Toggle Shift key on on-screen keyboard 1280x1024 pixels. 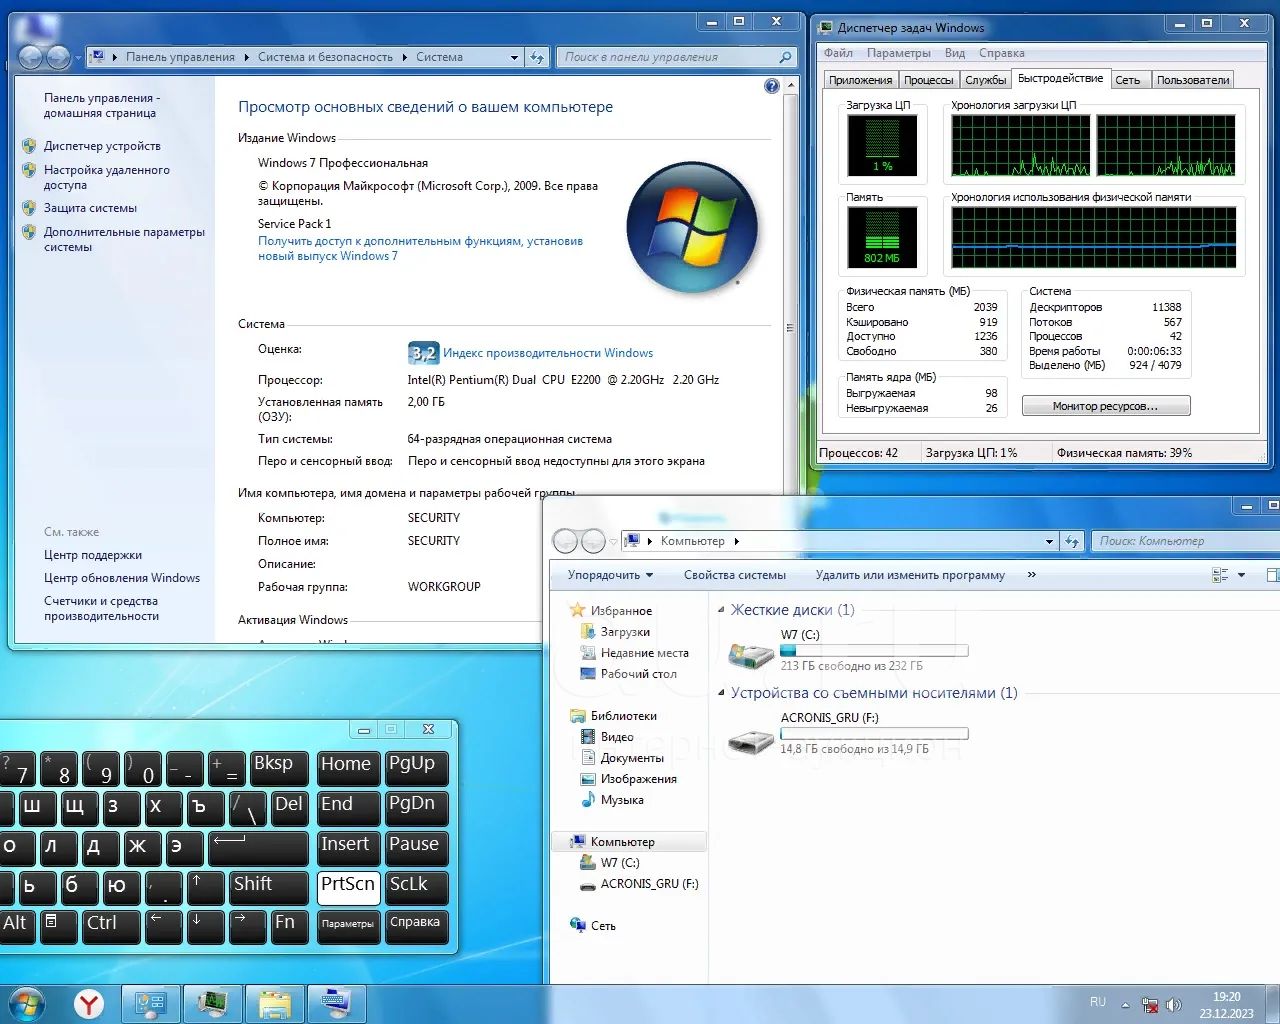pyautogui.click(x=268, y=887)
